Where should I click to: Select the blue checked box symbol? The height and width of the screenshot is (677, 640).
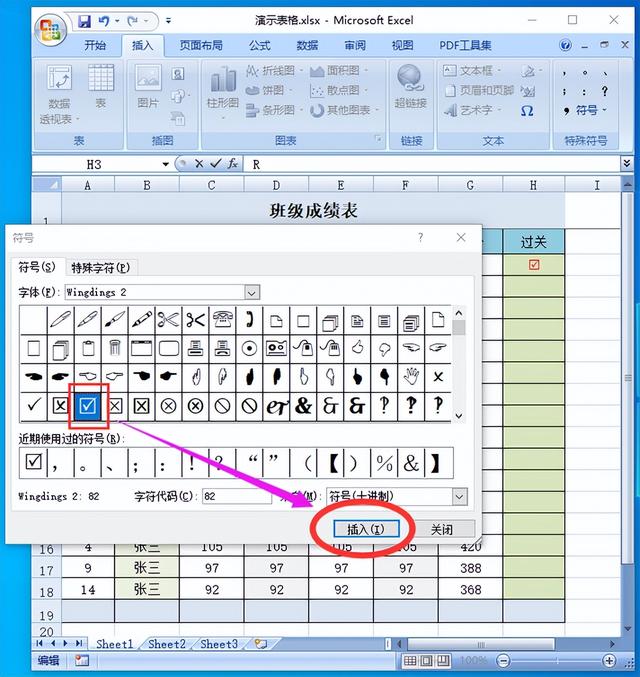coord(87,406)
